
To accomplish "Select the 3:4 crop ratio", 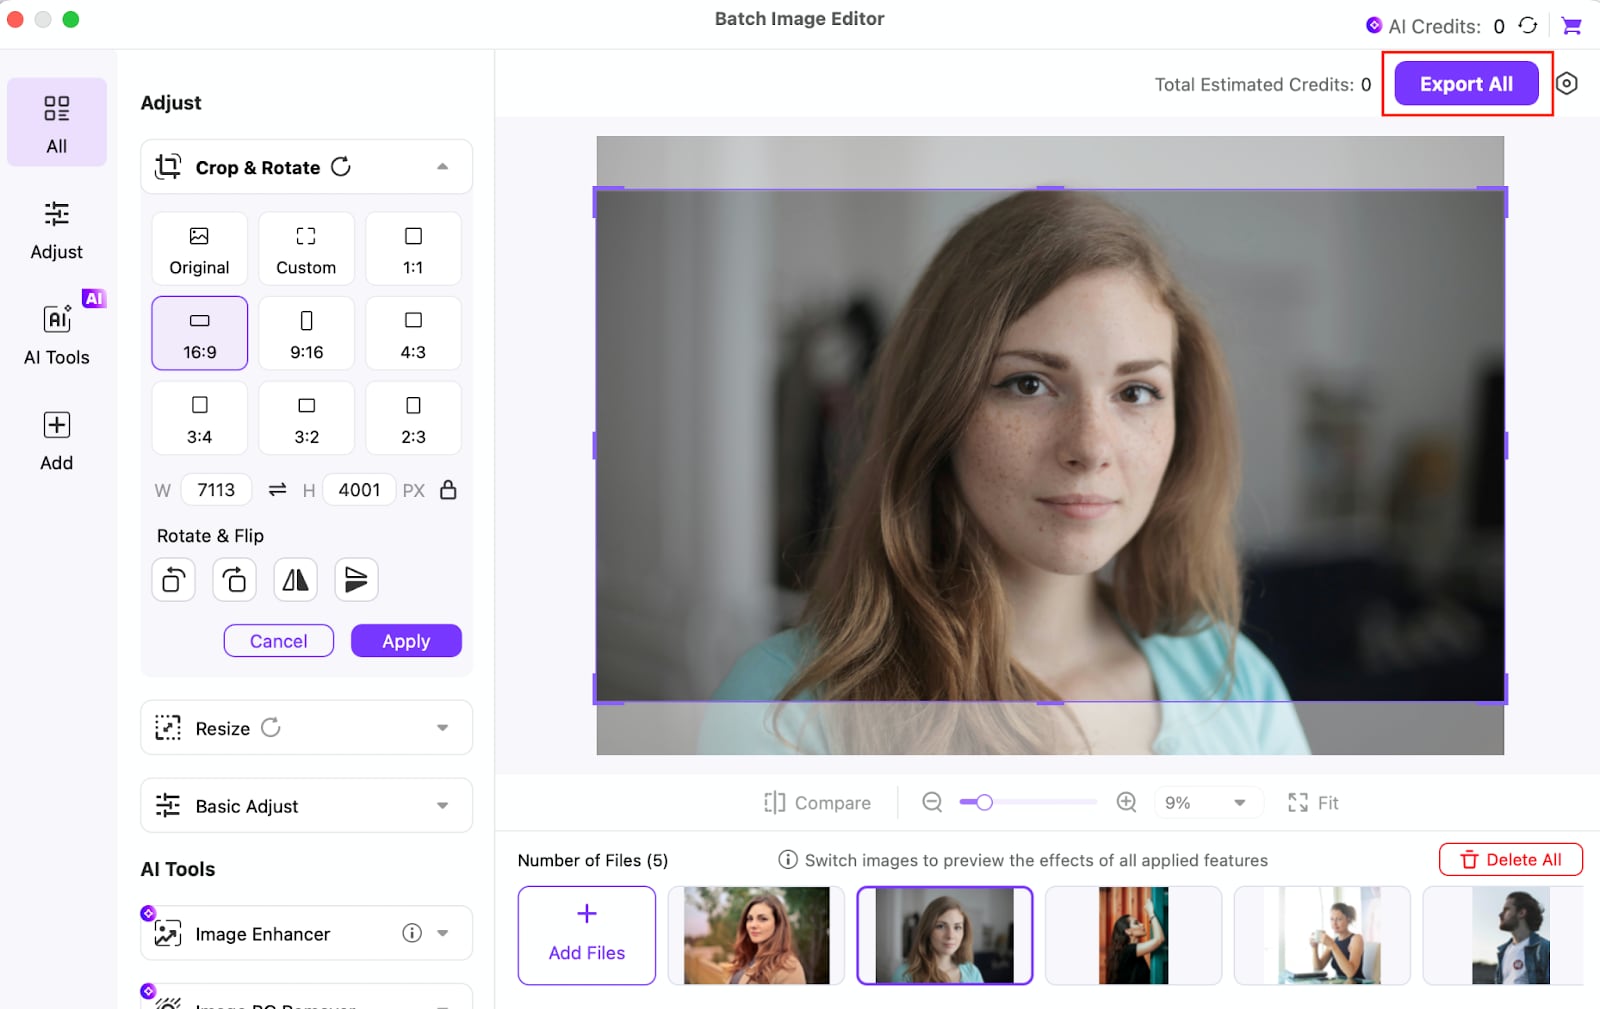I will click(199, 418).
